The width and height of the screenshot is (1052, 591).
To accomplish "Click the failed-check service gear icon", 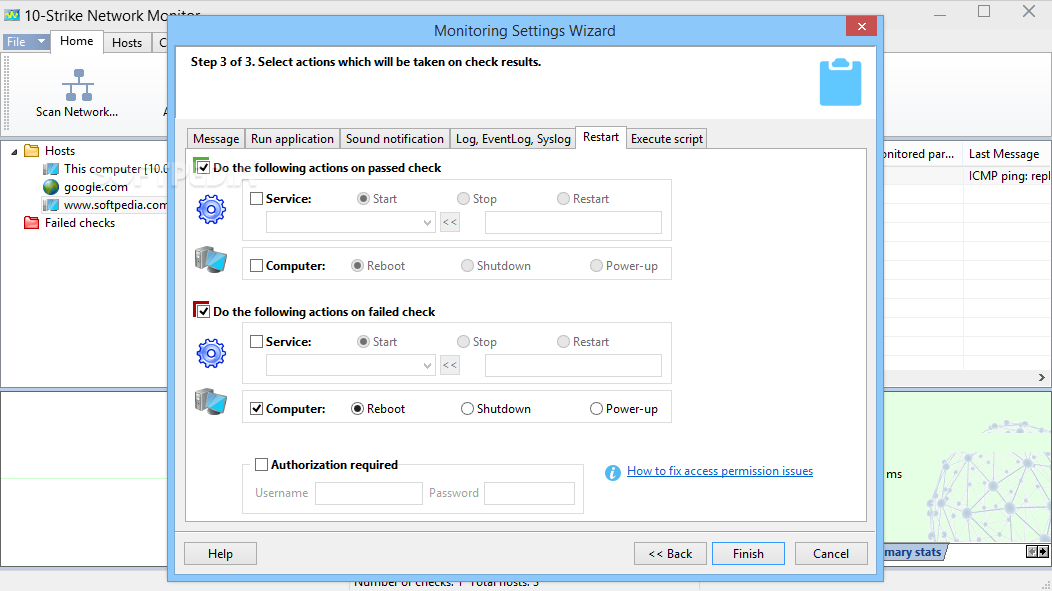I will (x=211, y=353).
